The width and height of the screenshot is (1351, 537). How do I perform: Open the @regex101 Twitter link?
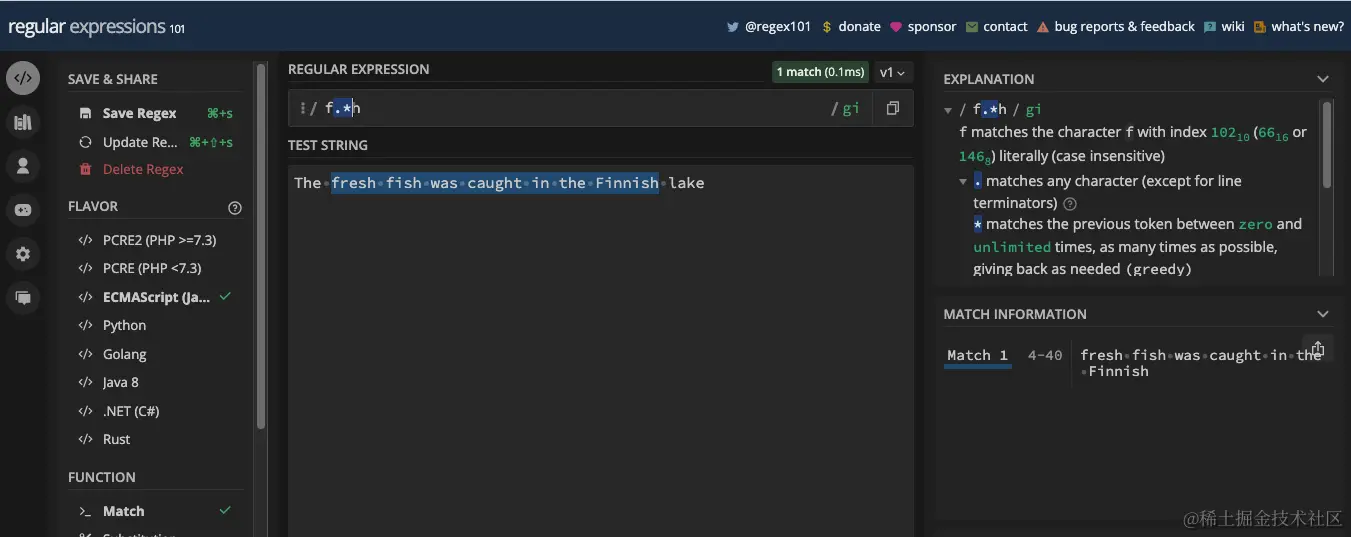769,27
